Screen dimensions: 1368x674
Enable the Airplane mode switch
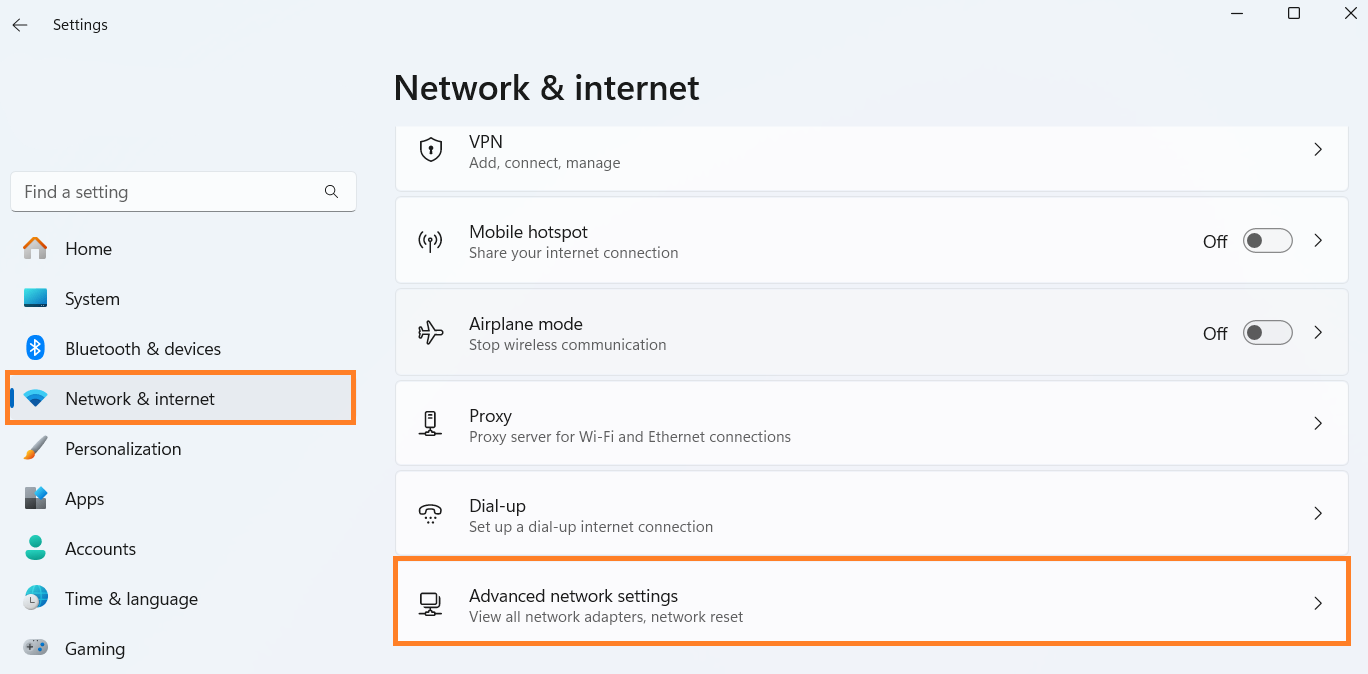pyautogui.click(x=1267, y=333)
